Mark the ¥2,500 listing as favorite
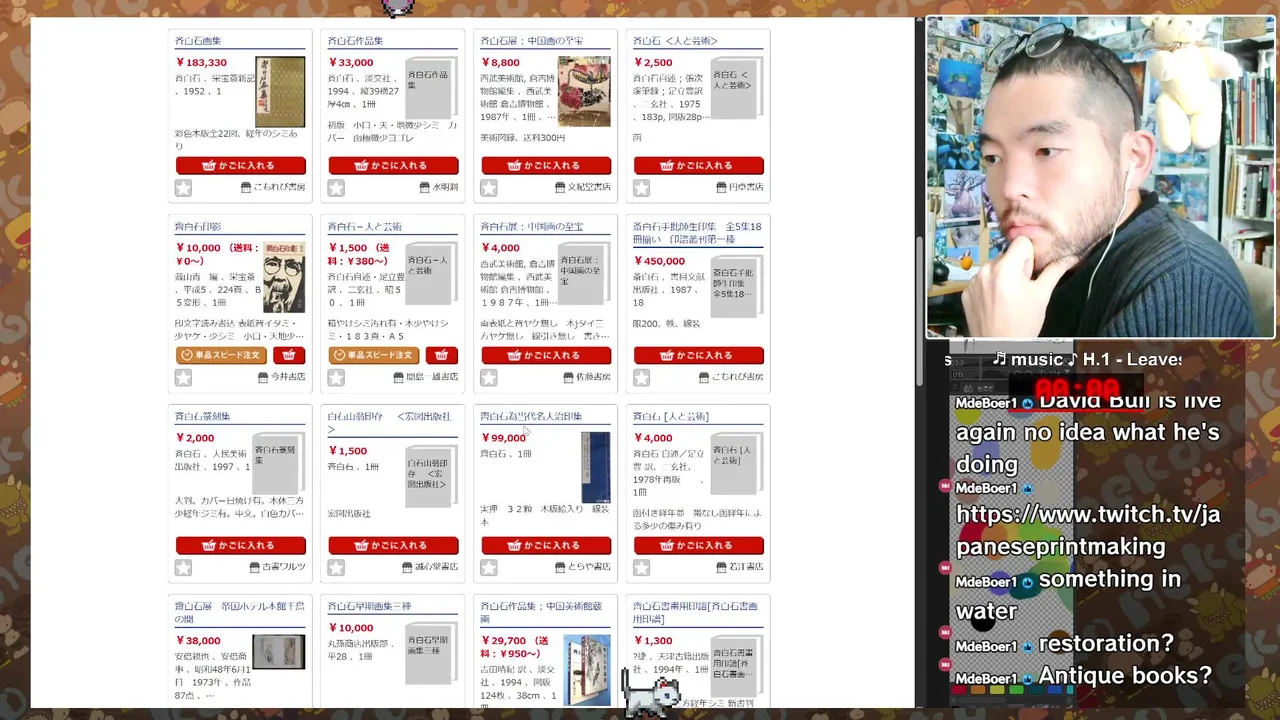The image size is (1280, 720). pos(641,188)
